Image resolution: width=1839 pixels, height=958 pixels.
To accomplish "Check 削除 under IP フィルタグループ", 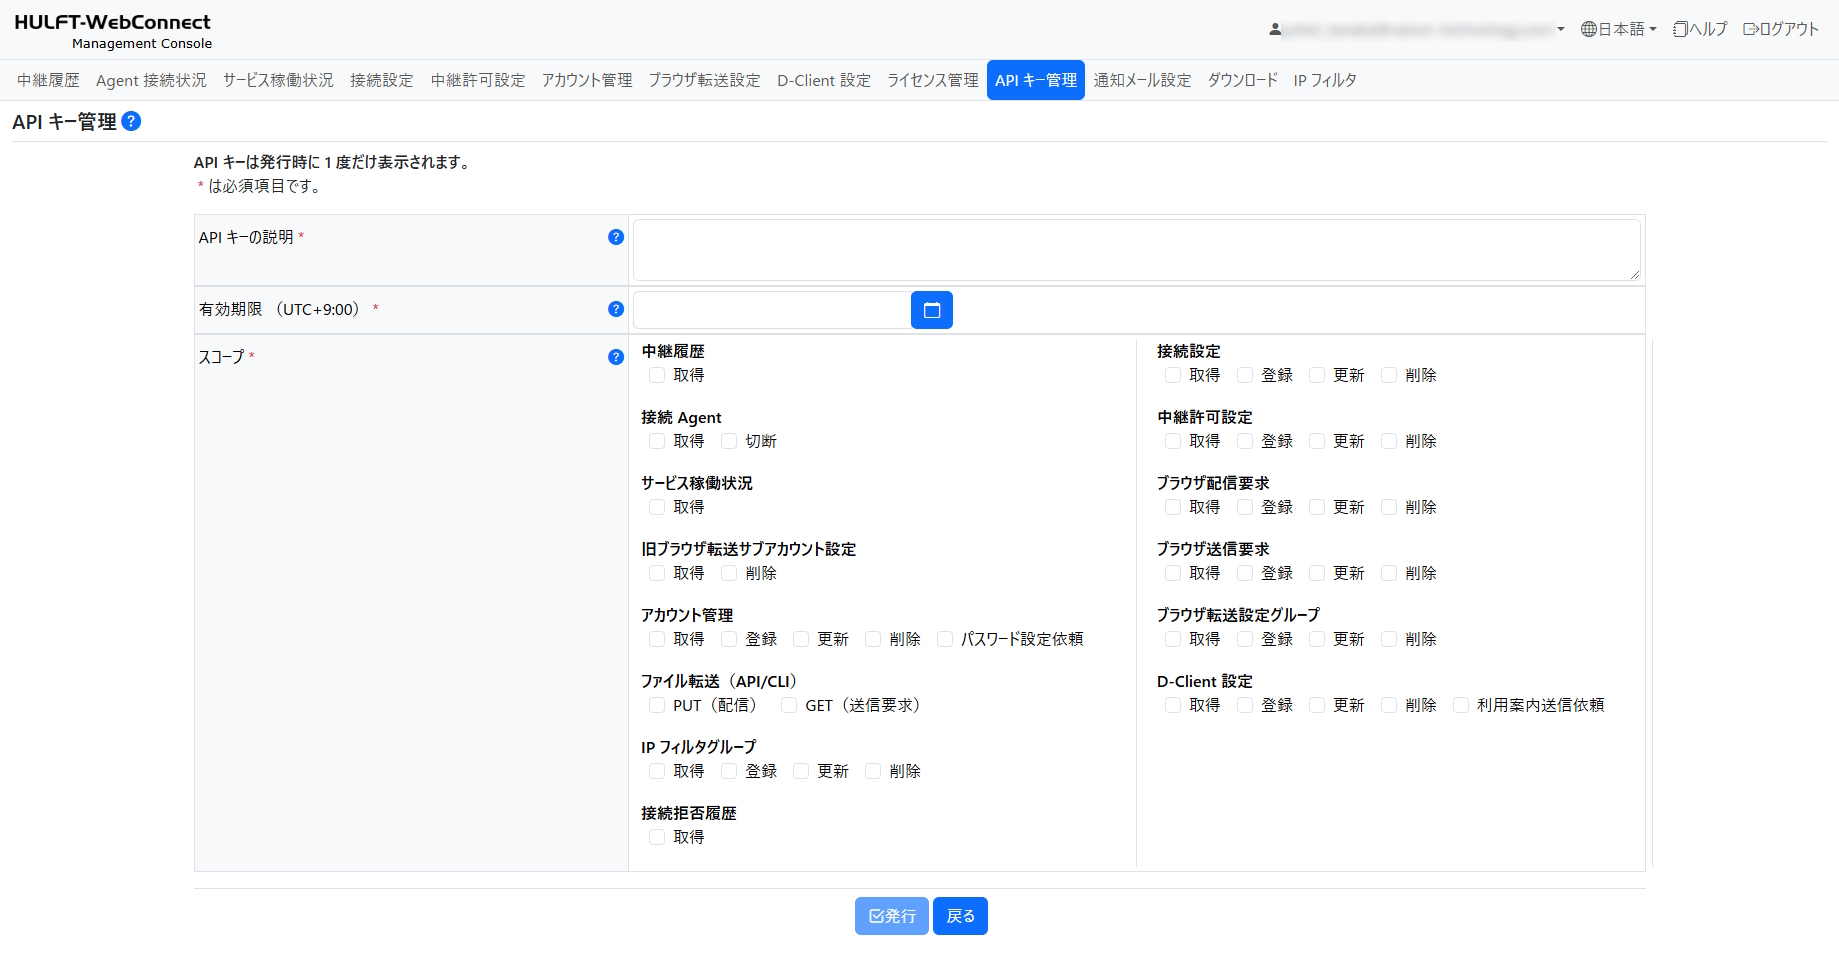I will coord(873,771).
